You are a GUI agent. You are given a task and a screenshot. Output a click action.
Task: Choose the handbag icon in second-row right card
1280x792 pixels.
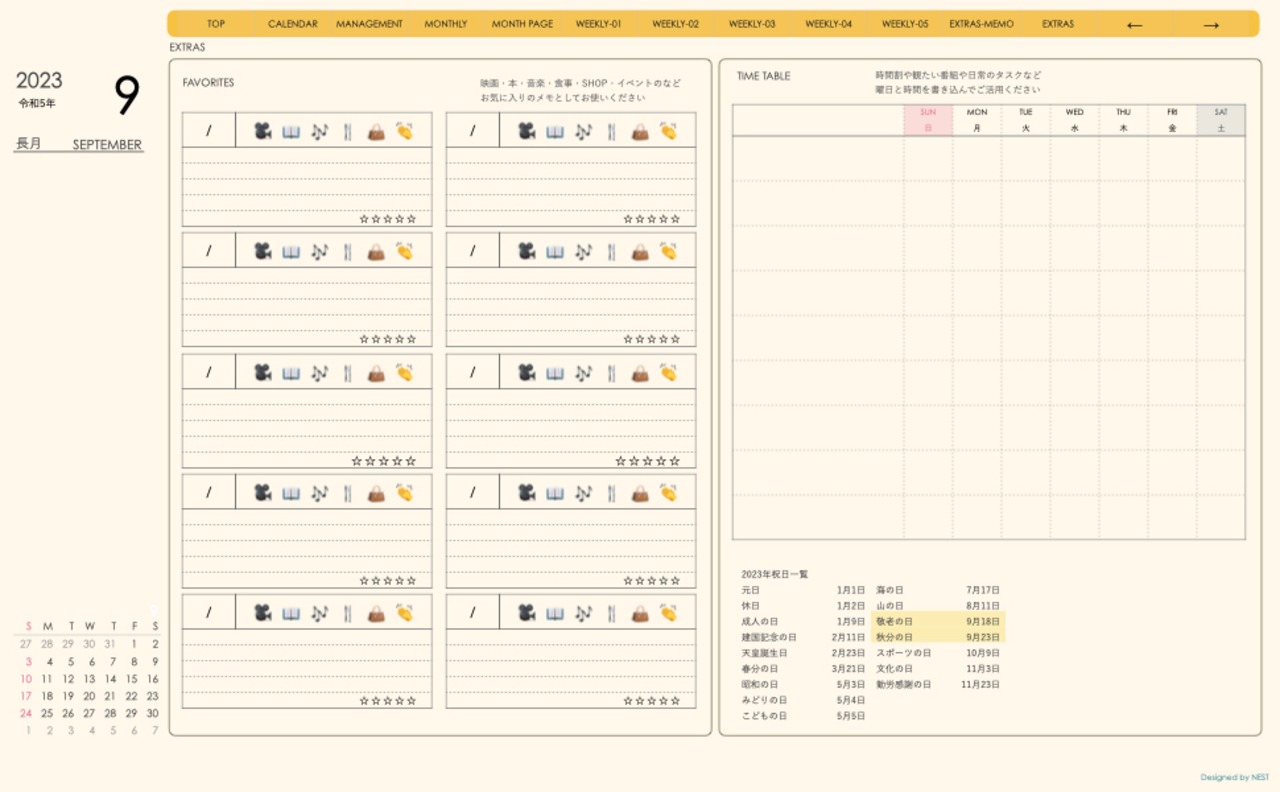[x=640, y=251]
